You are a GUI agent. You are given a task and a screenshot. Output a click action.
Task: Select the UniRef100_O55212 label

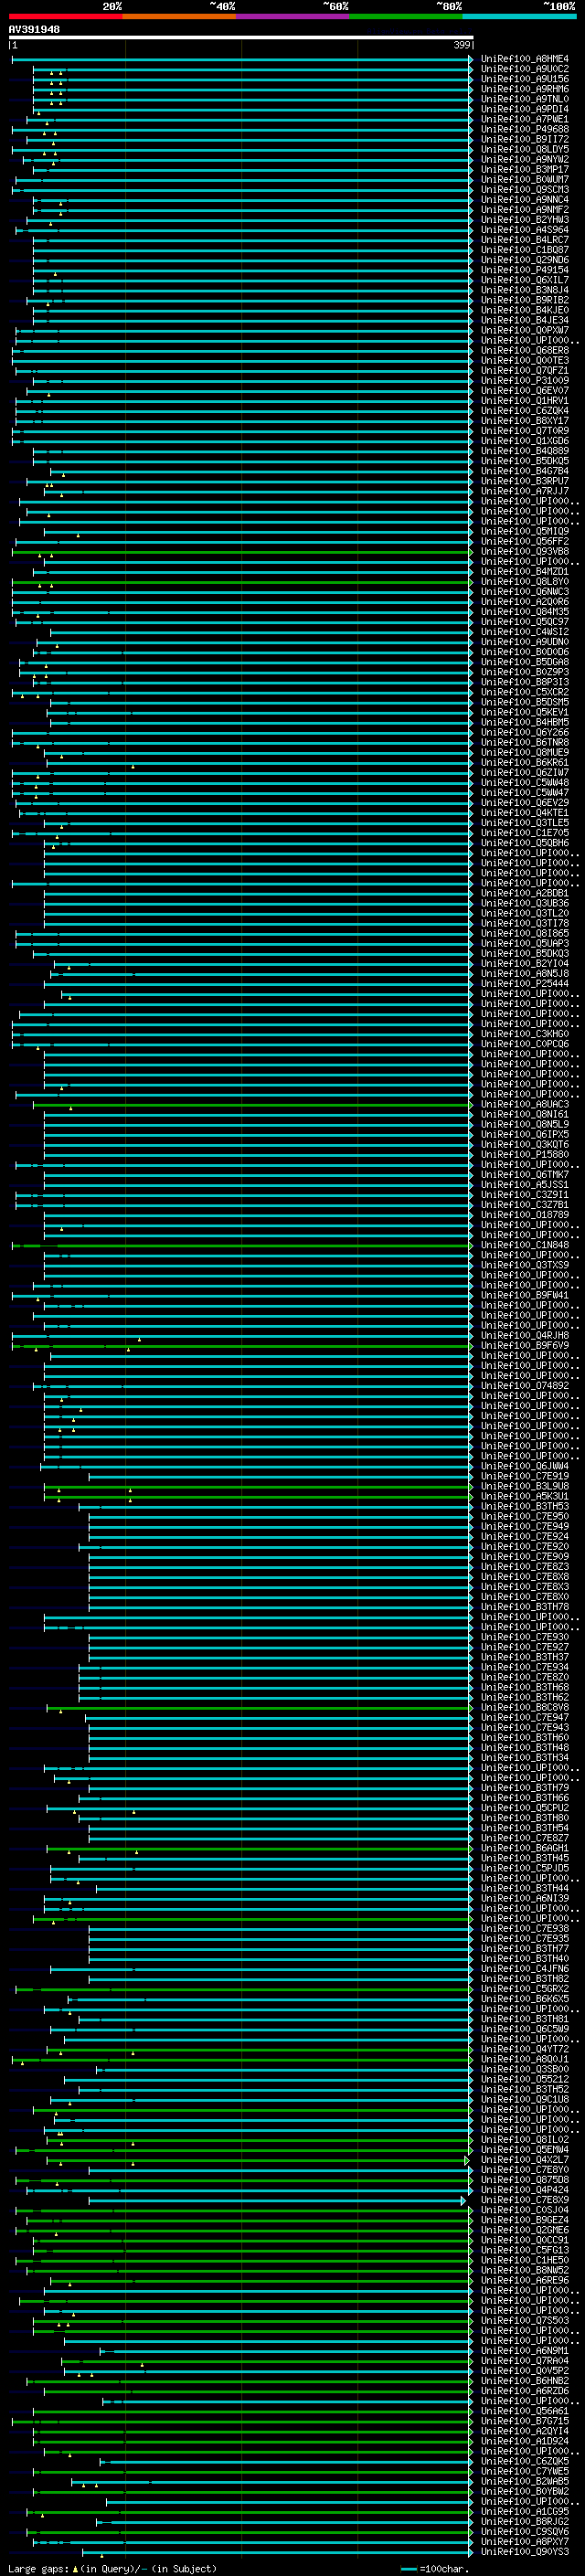525,2079
